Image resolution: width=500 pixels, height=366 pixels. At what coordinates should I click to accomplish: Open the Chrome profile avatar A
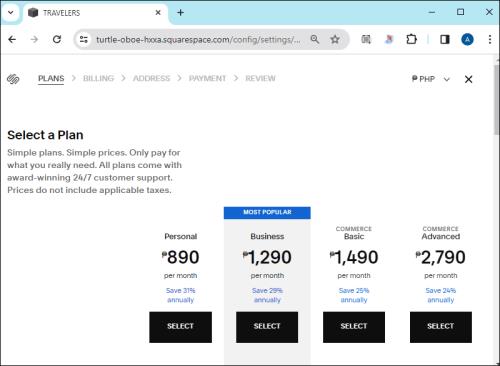pos(467,39)
